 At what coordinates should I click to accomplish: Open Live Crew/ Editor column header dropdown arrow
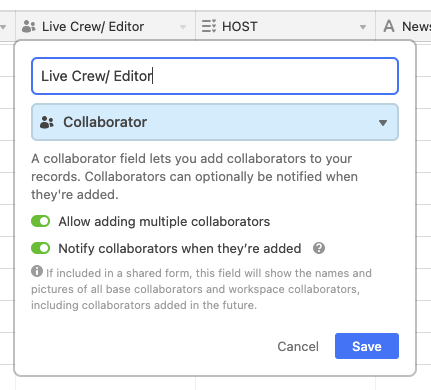[183, 27]
